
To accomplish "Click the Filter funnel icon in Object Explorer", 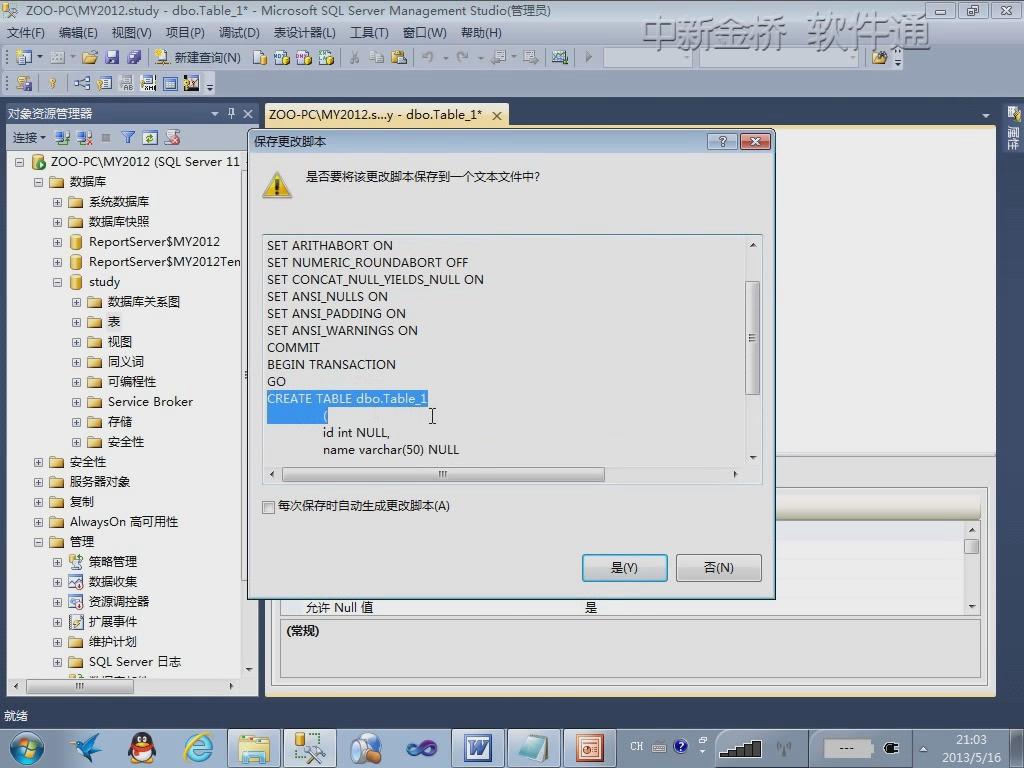I will 128,138.
